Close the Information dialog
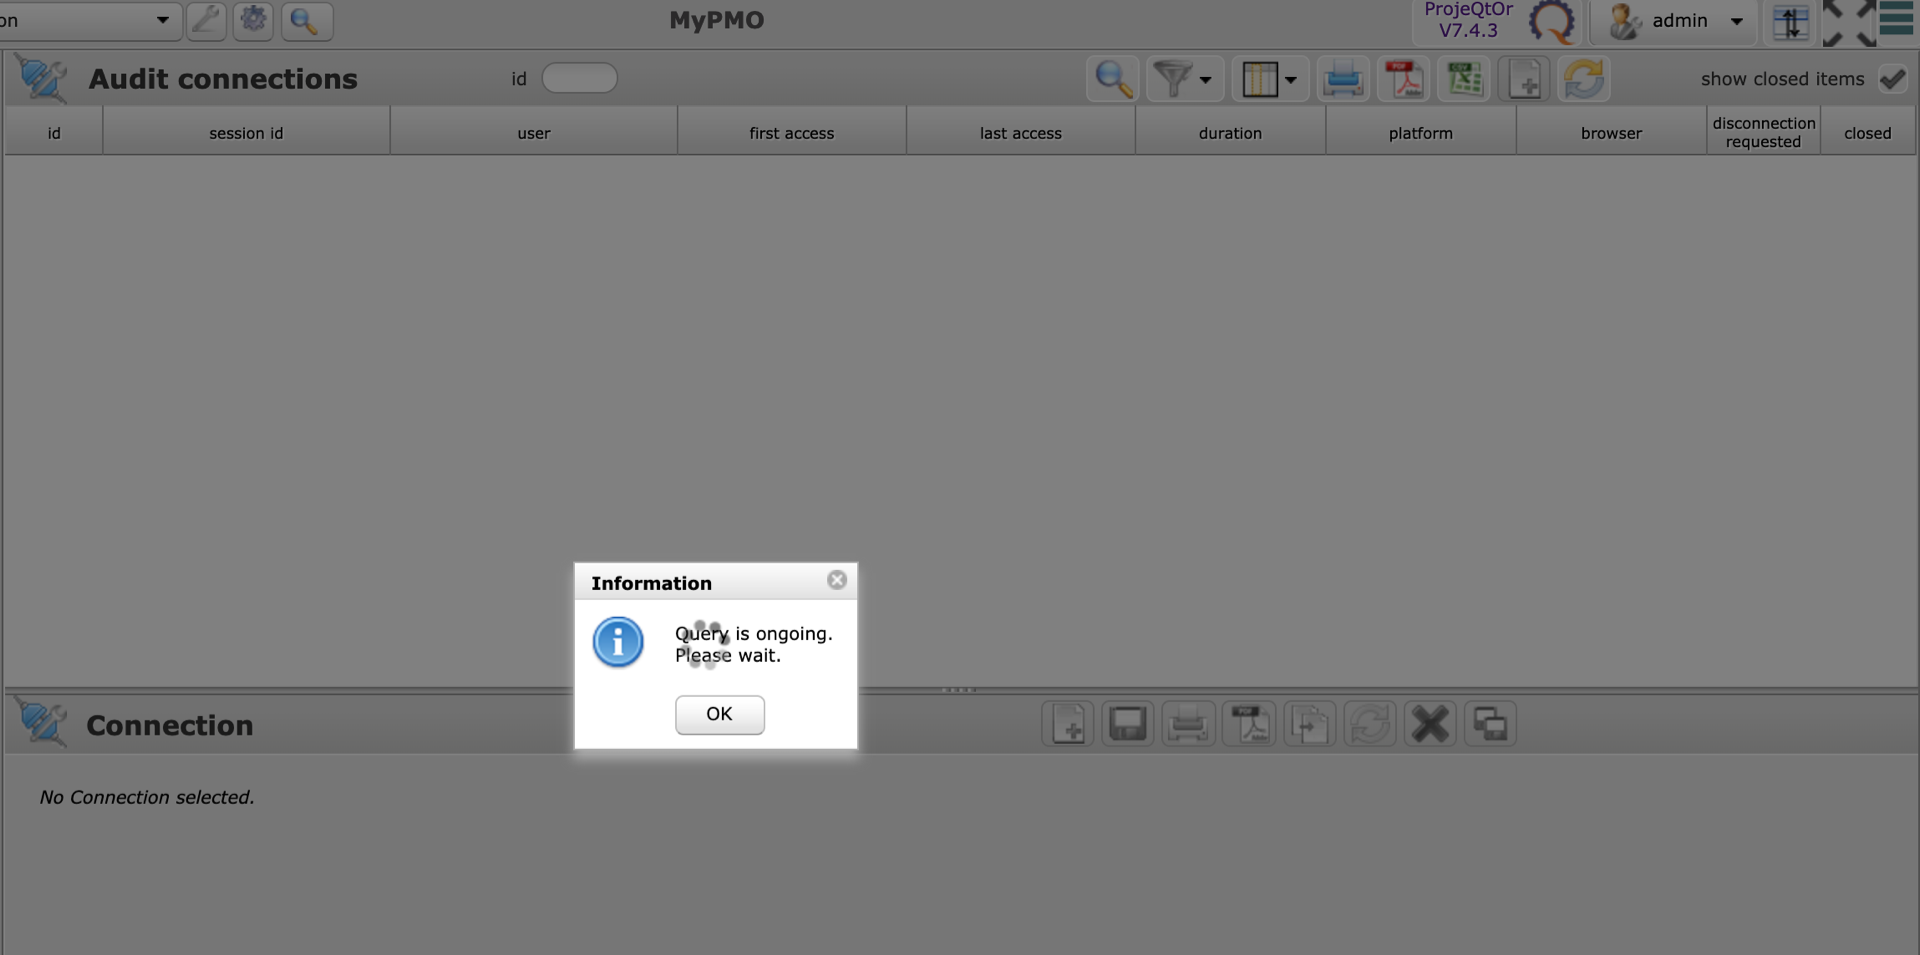Viewport: 1920px width, 955px height. (x=837, y=580)
